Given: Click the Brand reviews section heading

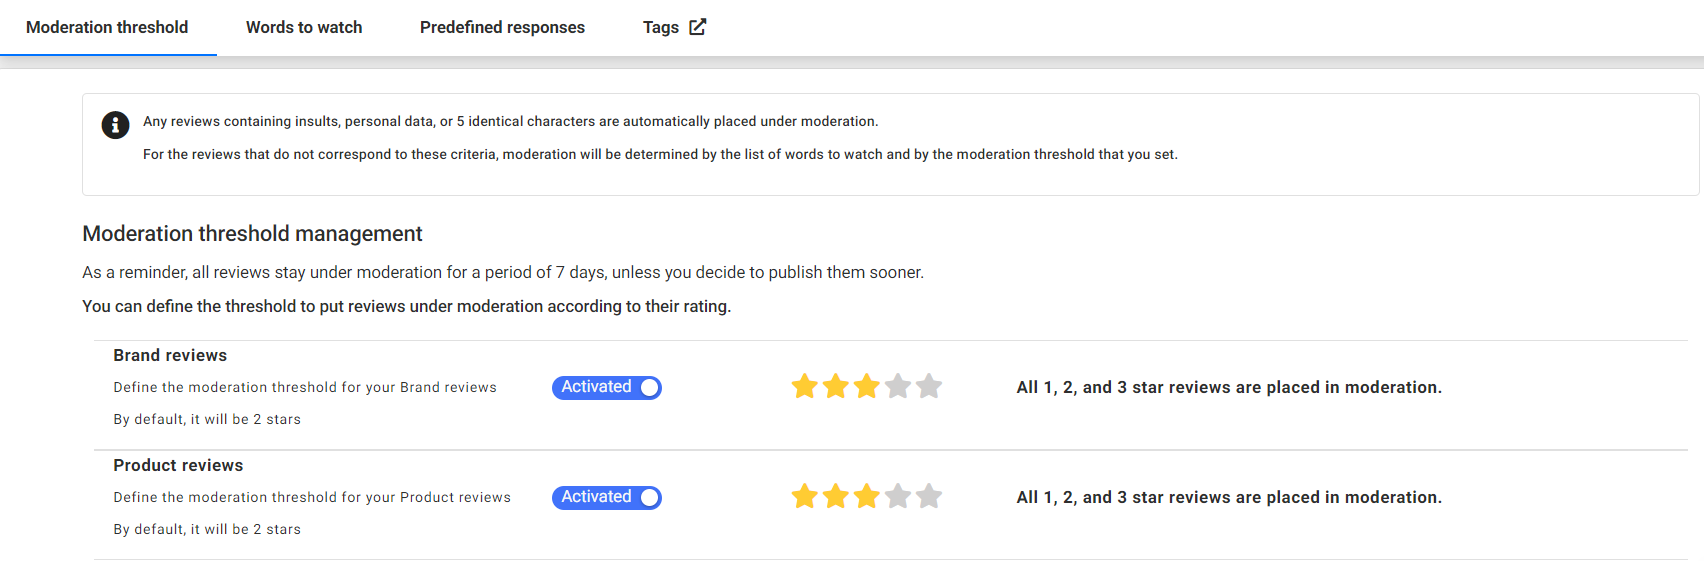Looking at the screenshot, I should tap(170, 356).
